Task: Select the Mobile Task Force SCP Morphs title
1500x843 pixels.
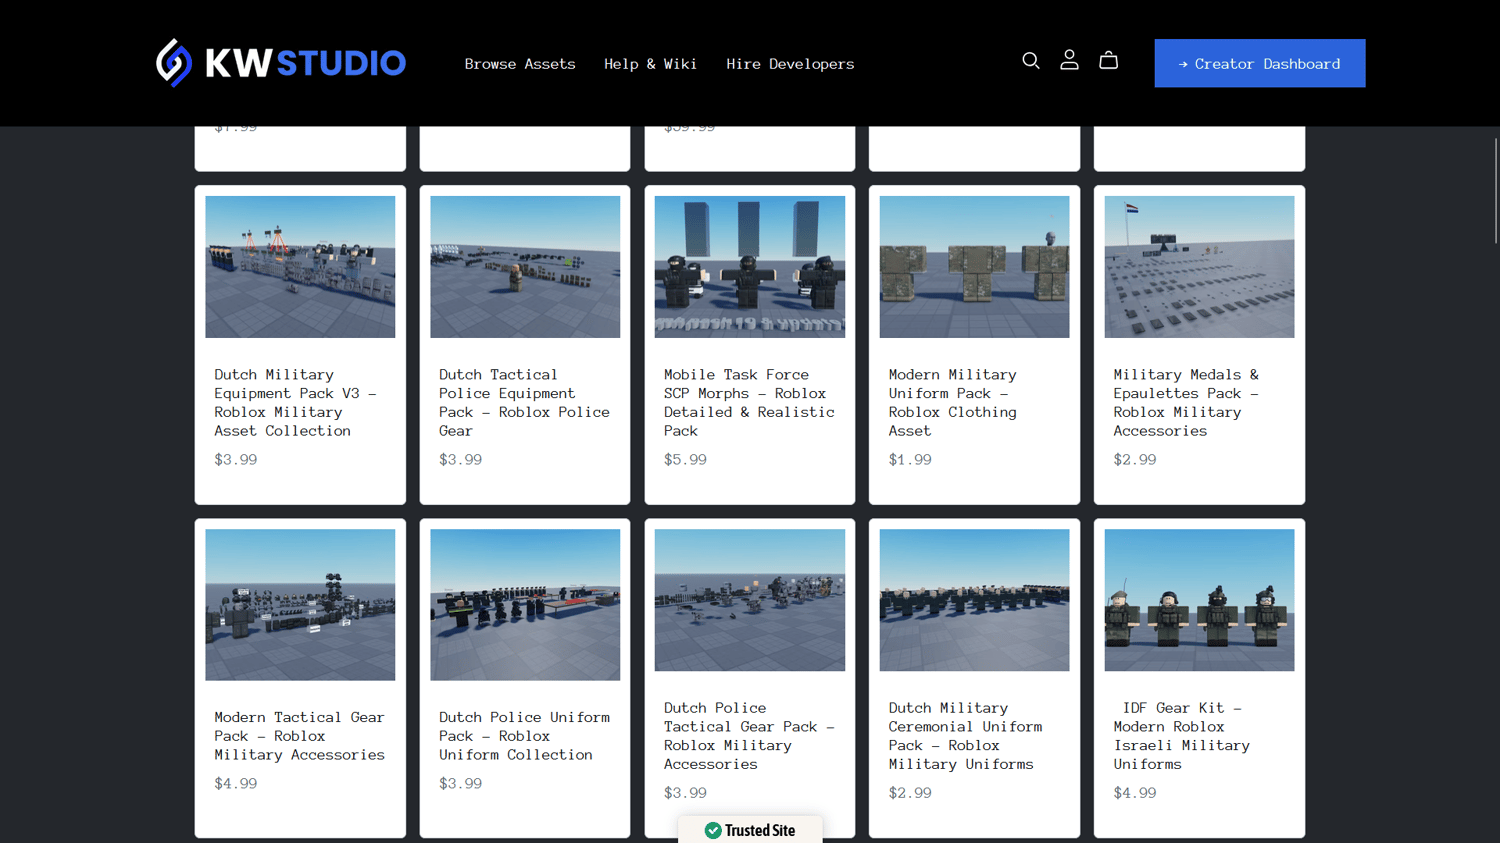Action: (x=749, y=403)
